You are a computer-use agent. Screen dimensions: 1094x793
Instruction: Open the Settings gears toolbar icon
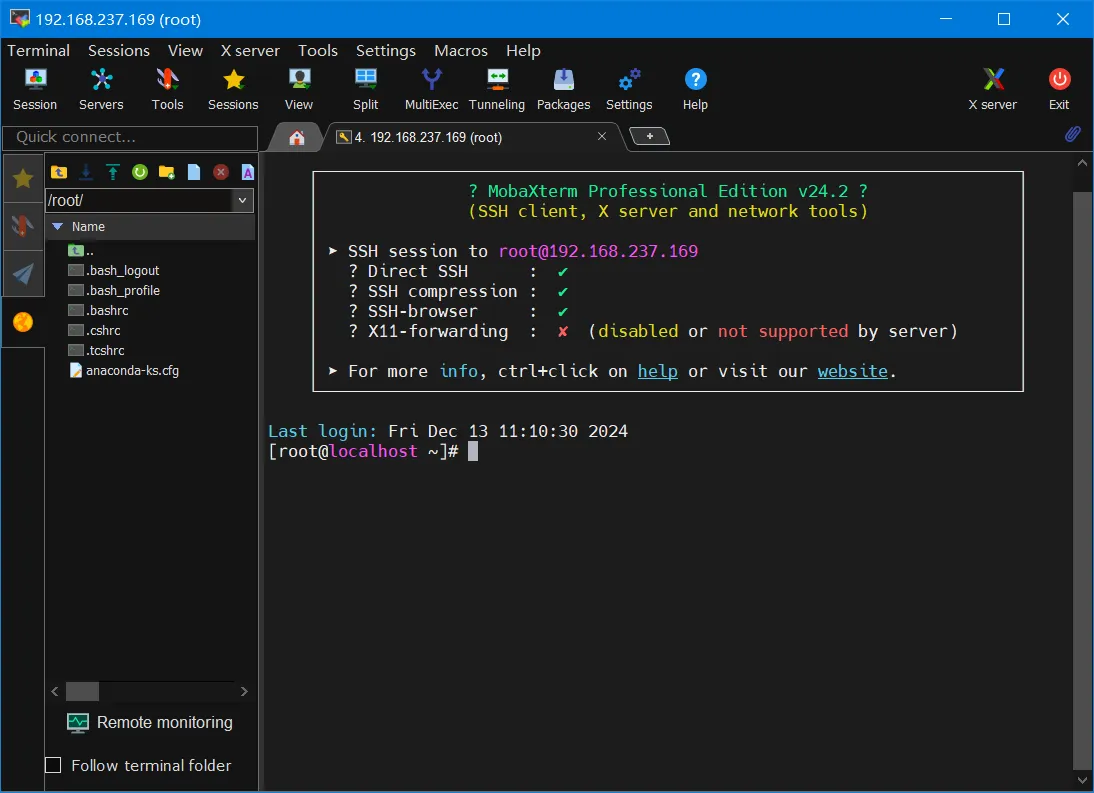tap(629, 90)
